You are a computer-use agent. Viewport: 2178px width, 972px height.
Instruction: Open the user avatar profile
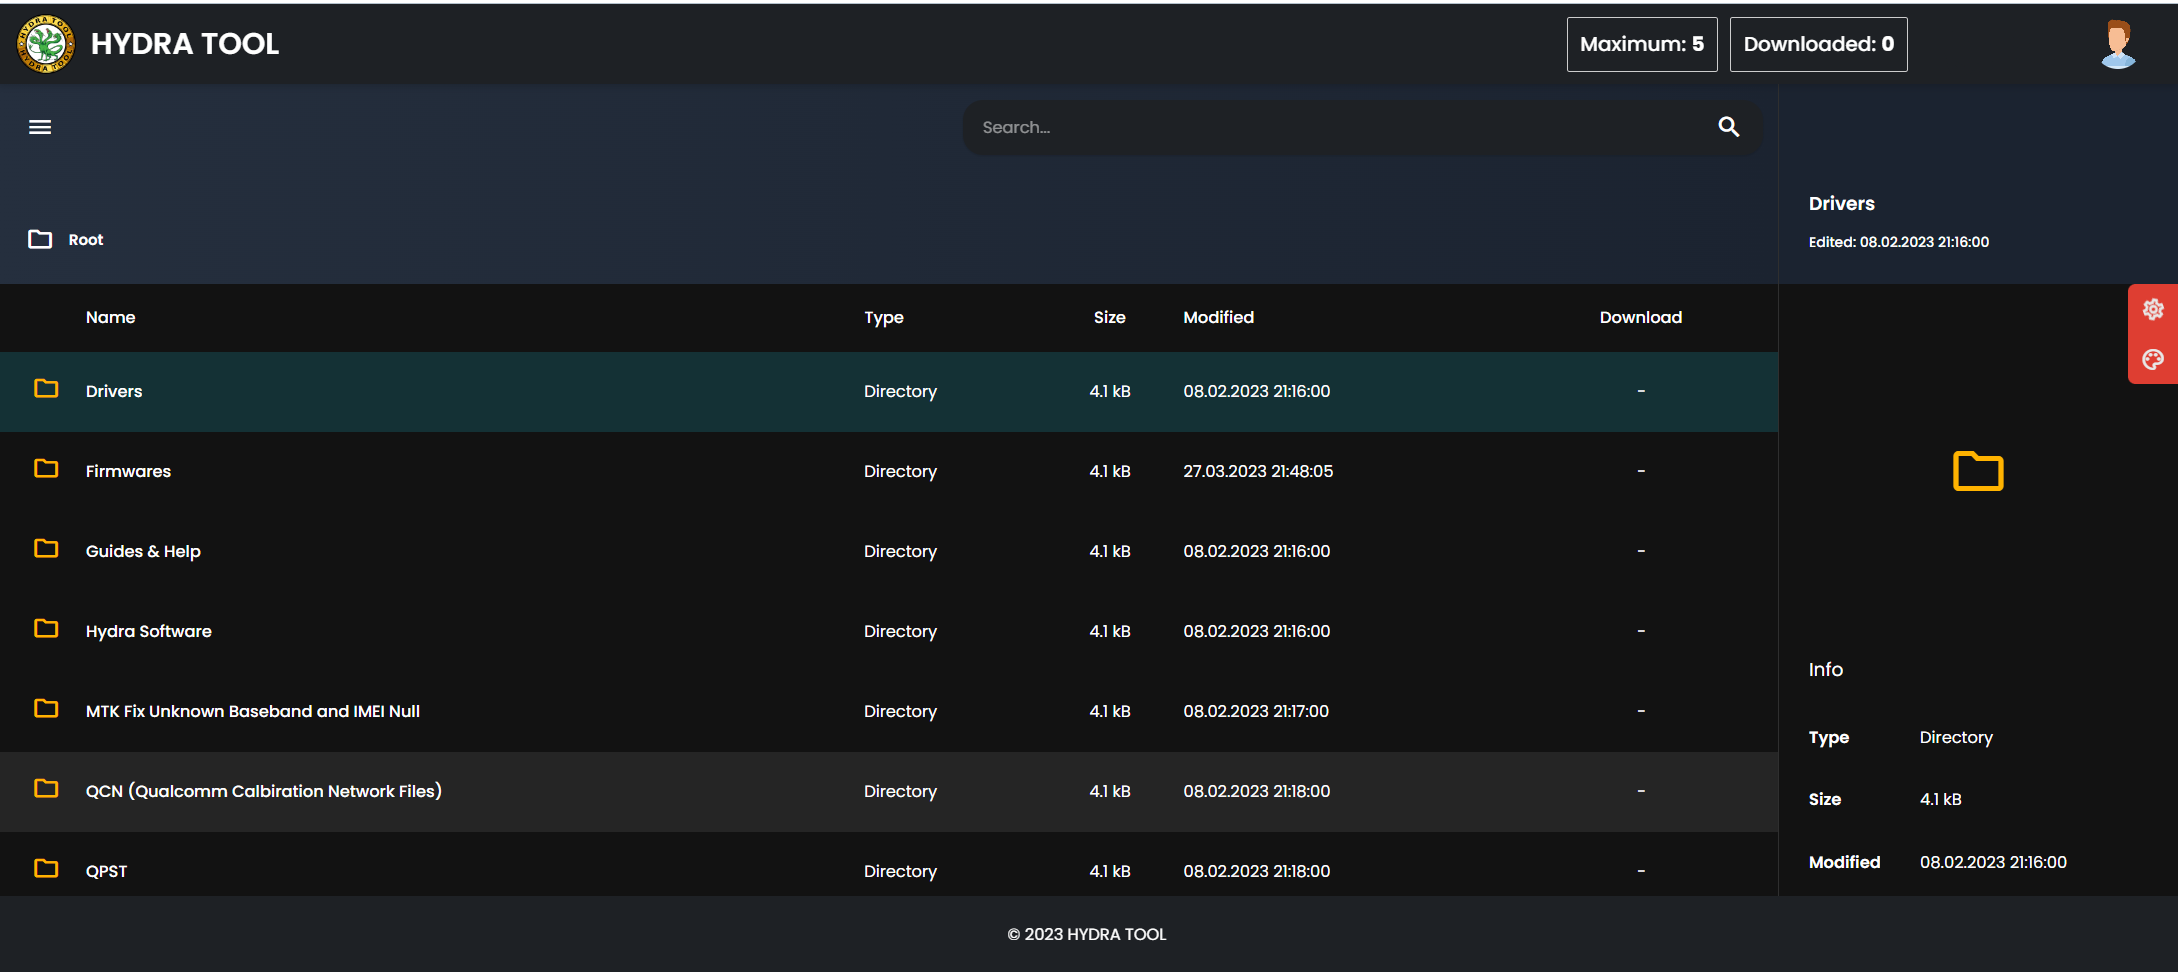pyautogui.click(x=2117, y=44)
